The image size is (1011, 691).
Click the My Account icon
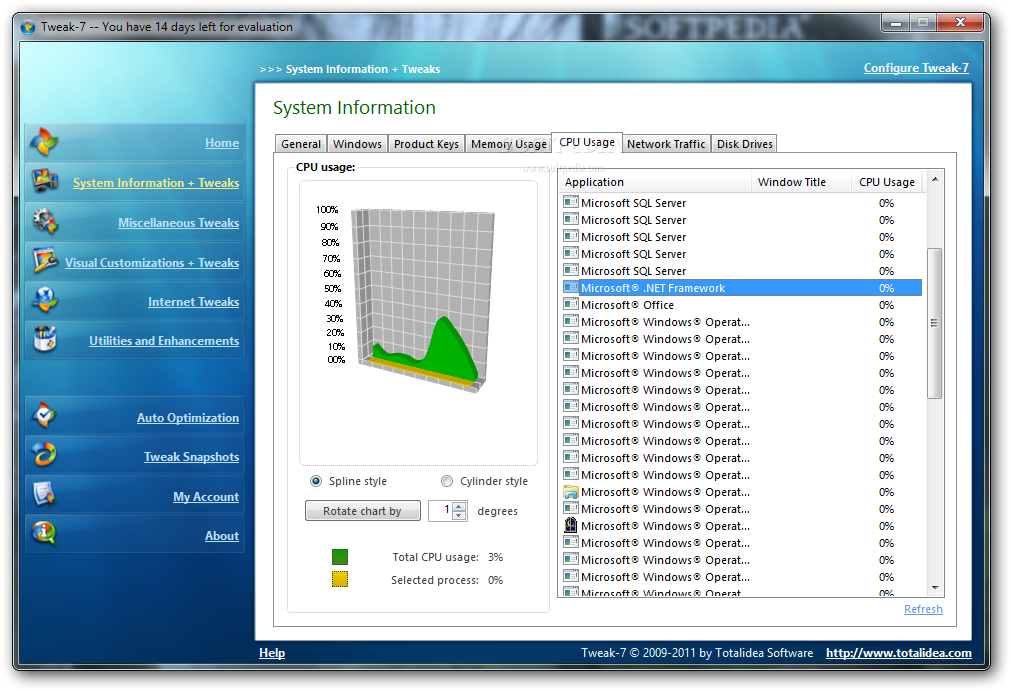click(44, 495)
